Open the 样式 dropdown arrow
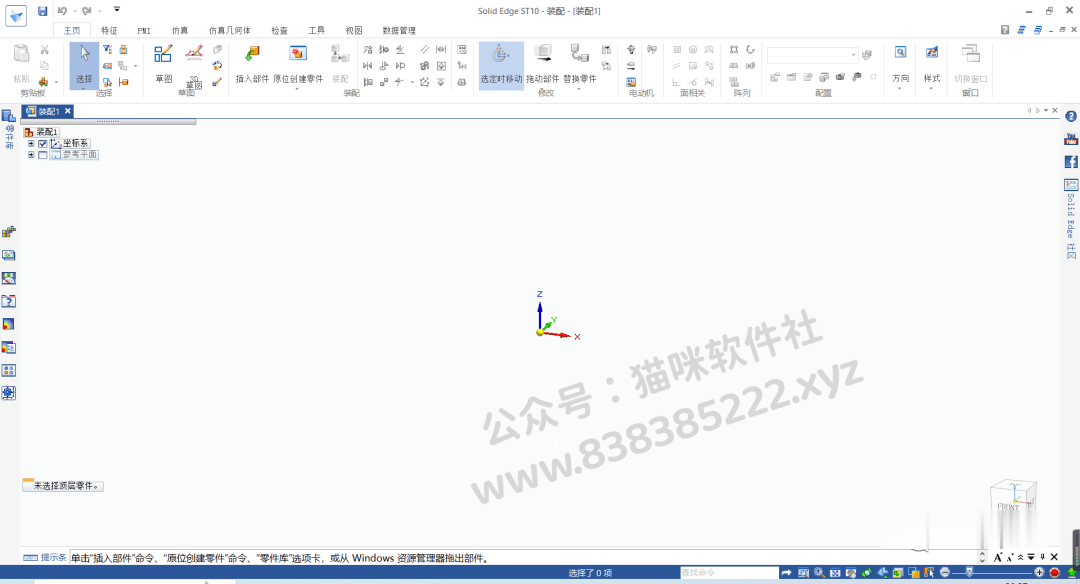This screenshot has height=584, width=1080. point(932,88)
